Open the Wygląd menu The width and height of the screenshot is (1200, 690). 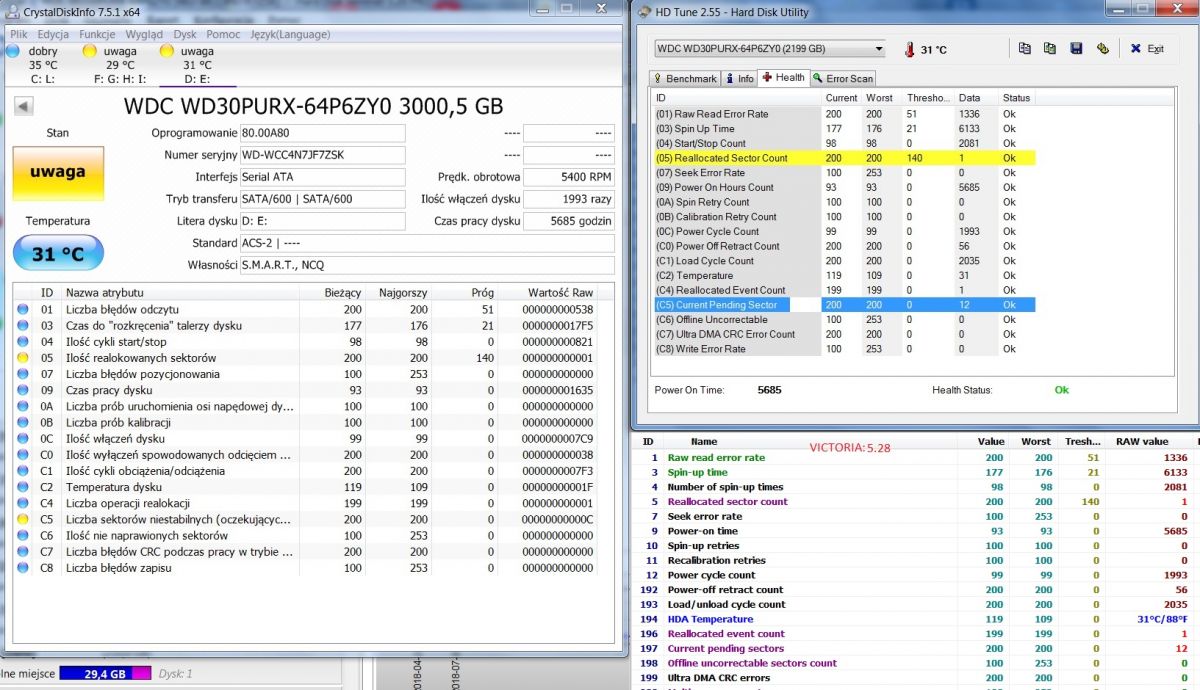145,34
